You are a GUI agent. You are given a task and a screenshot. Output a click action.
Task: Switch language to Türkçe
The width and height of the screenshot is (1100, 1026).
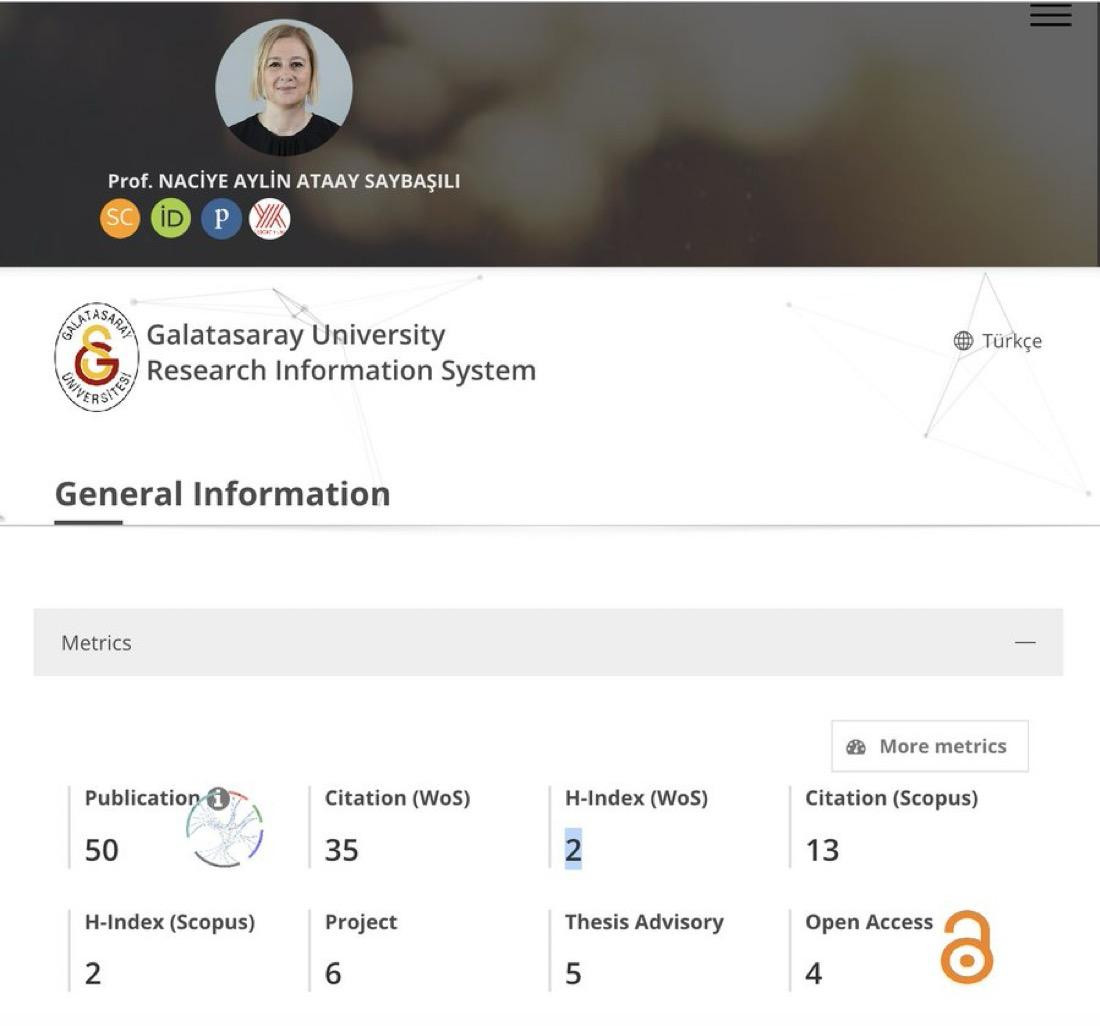click(1012, 341)
